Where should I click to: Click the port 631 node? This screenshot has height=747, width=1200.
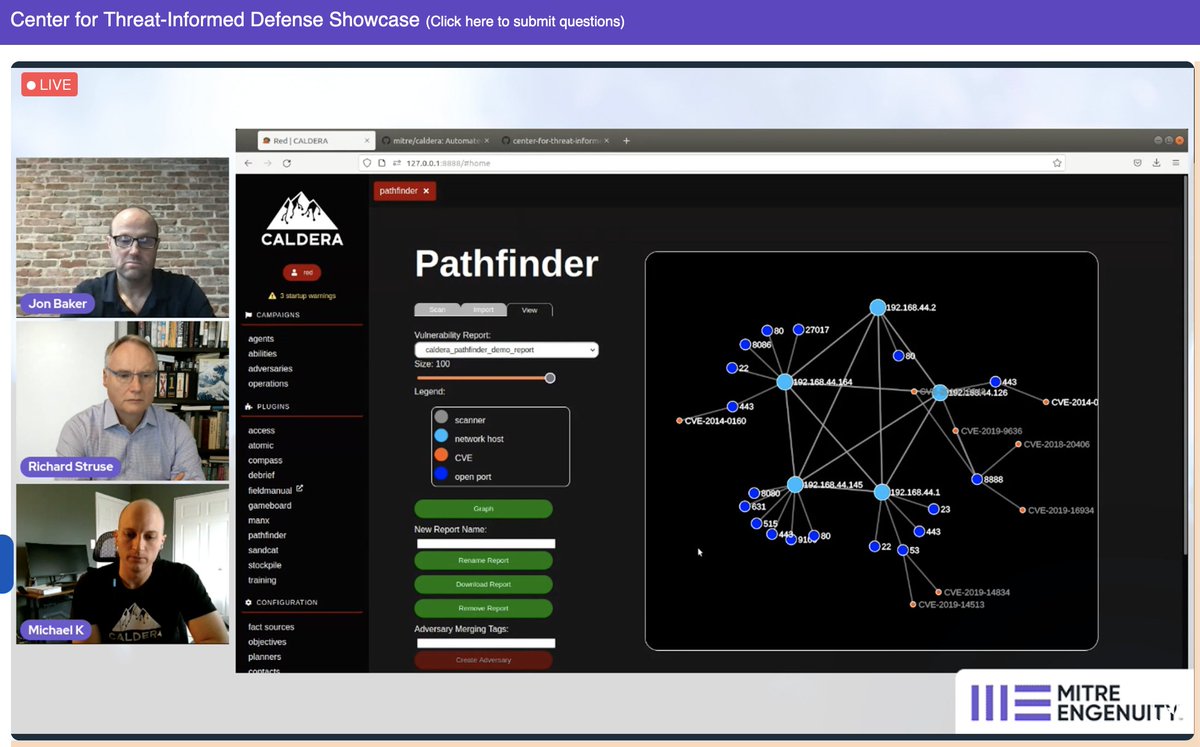[745, 507]
